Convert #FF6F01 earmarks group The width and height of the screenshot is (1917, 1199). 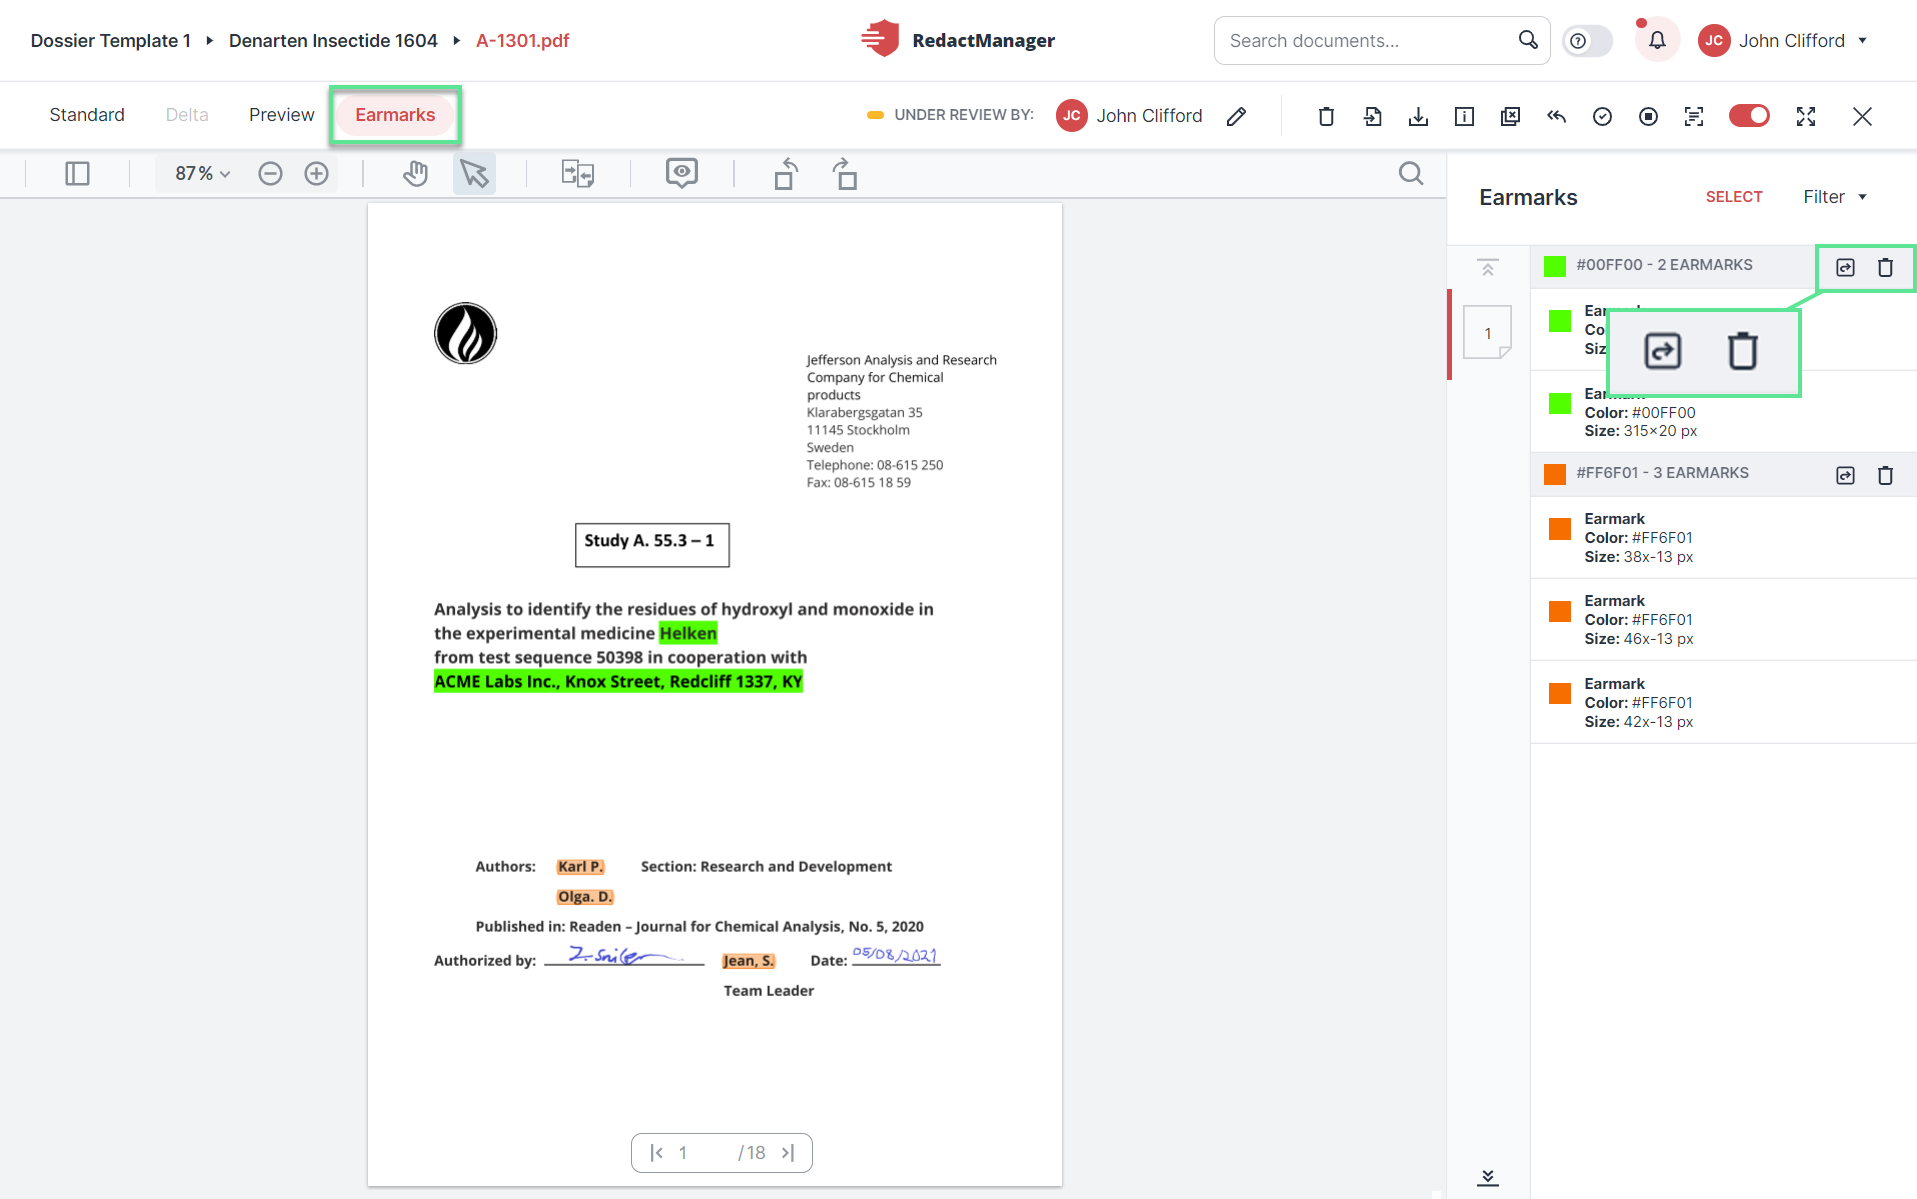1845,475
